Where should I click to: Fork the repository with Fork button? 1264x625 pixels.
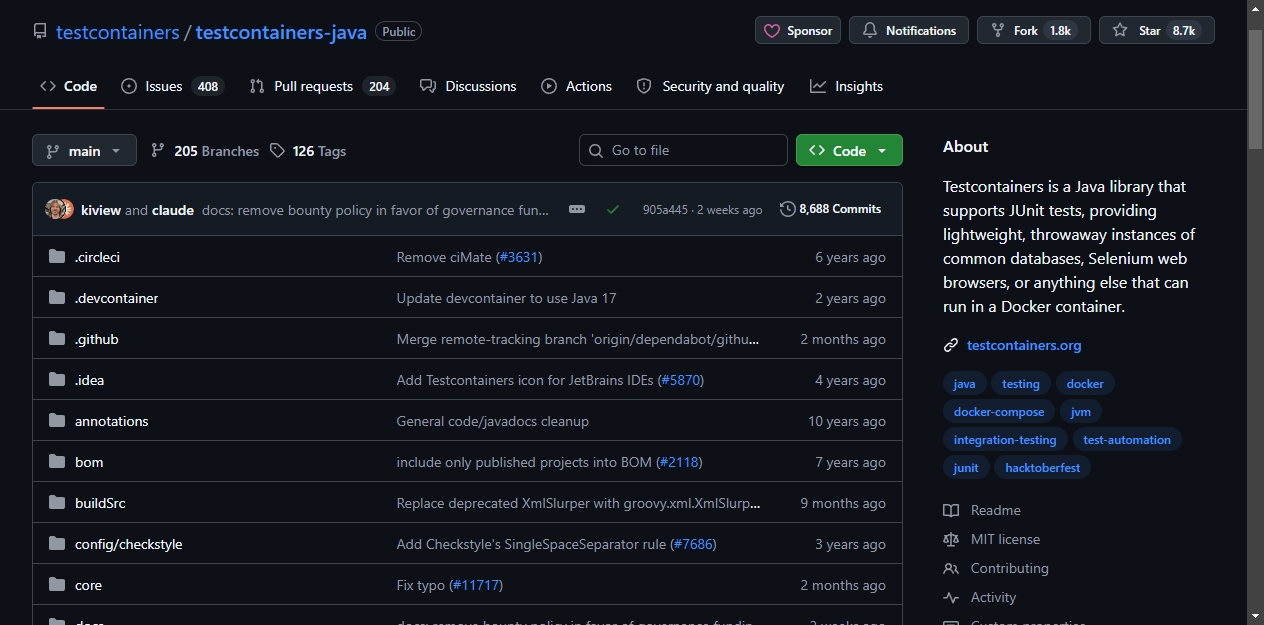(x=1034, y=31)
